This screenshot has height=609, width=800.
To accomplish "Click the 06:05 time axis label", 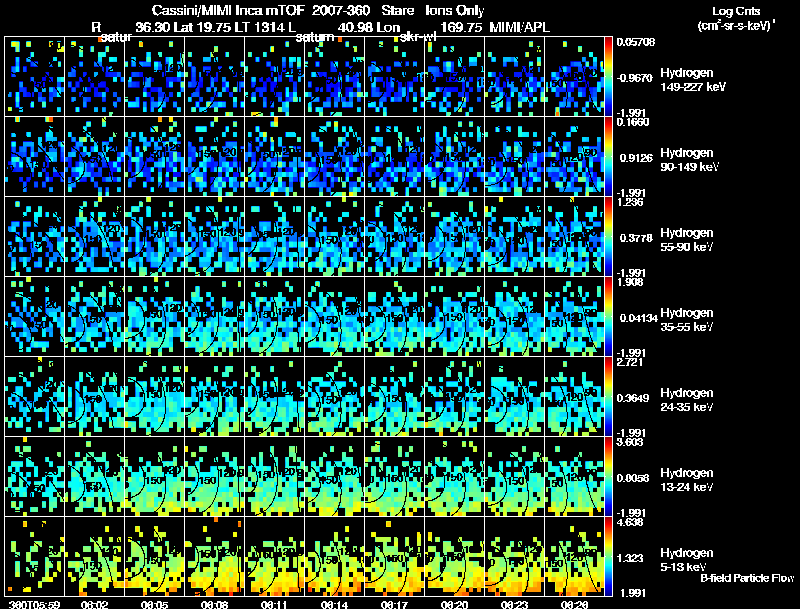I will pos(155,605).
